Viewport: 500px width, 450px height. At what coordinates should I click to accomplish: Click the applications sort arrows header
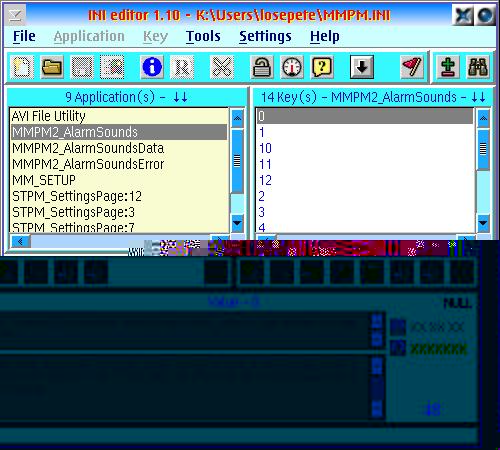pos(180,97)
